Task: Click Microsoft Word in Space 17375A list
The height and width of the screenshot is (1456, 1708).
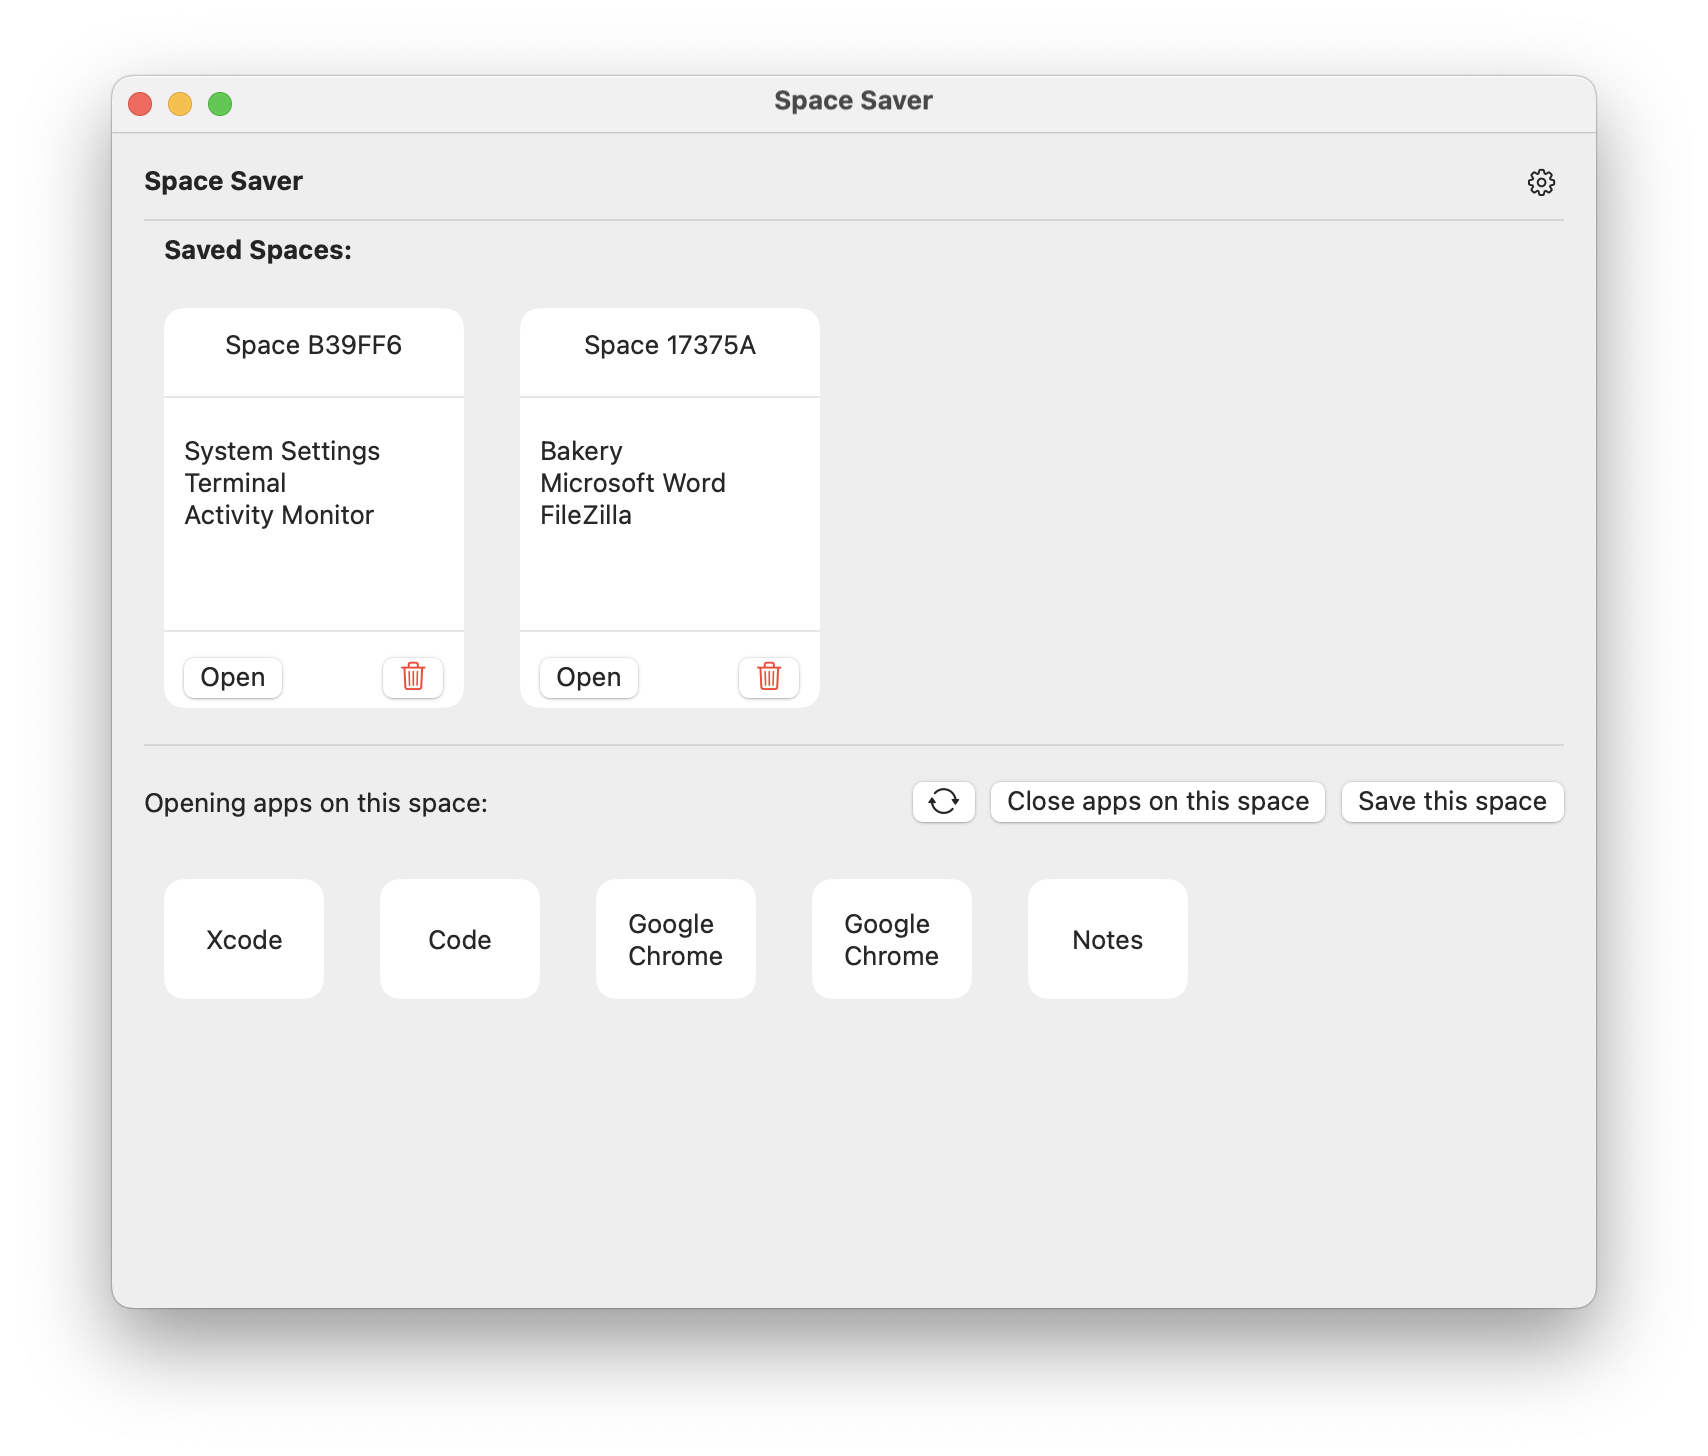Action: tap(632, 483)
